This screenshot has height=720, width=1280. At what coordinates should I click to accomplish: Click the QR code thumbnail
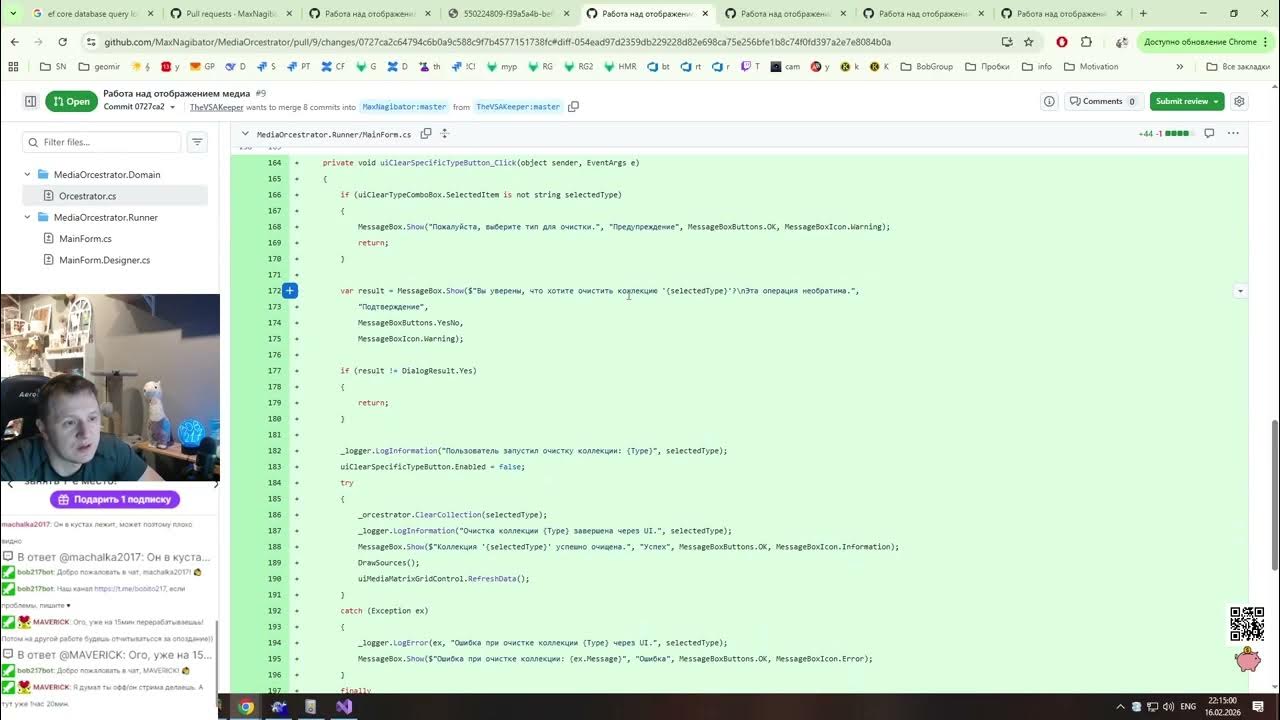(1246, 624)
